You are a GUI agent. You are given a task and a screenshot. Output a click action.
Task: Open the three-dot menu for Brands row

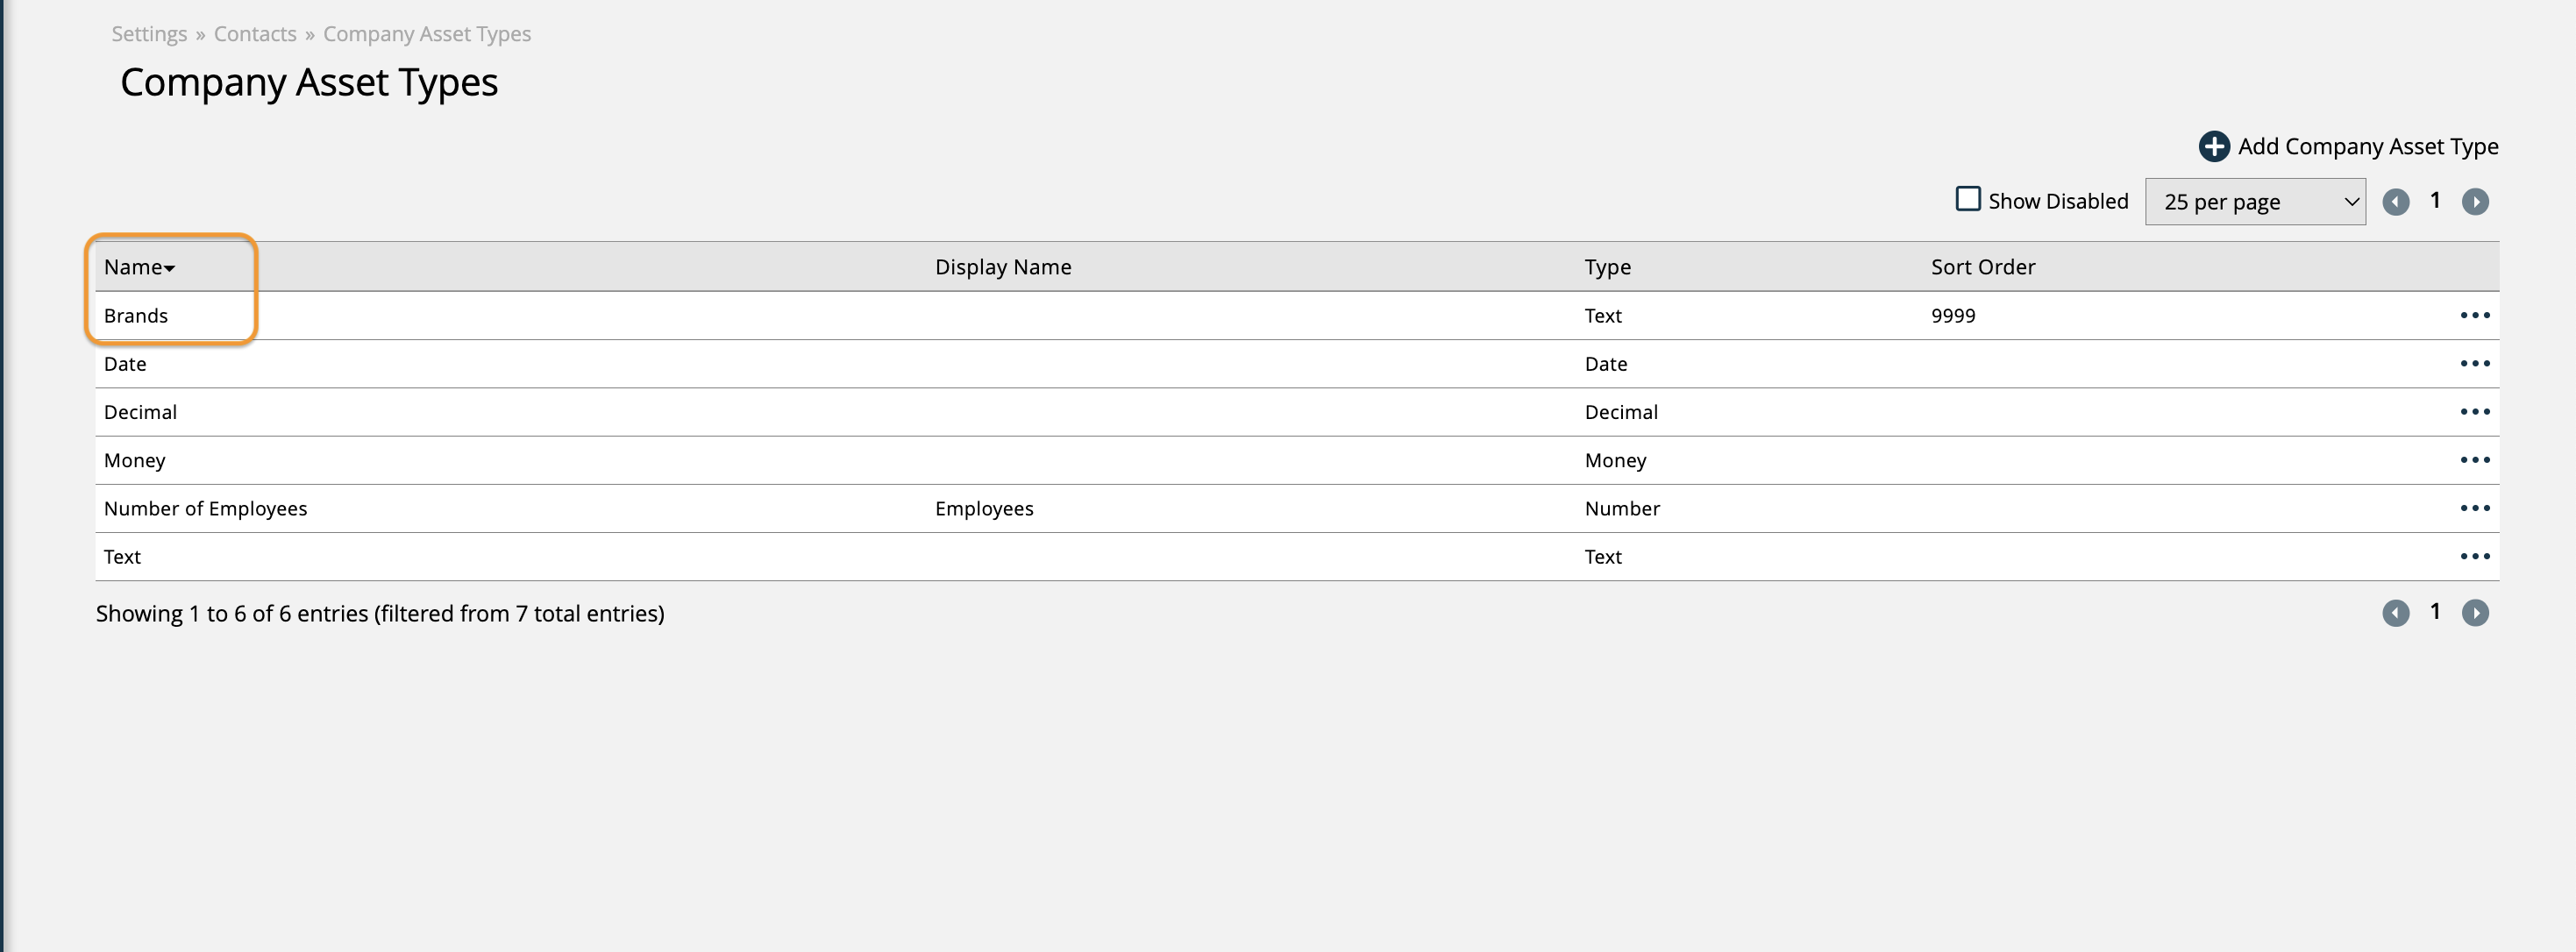point(2474,315)
